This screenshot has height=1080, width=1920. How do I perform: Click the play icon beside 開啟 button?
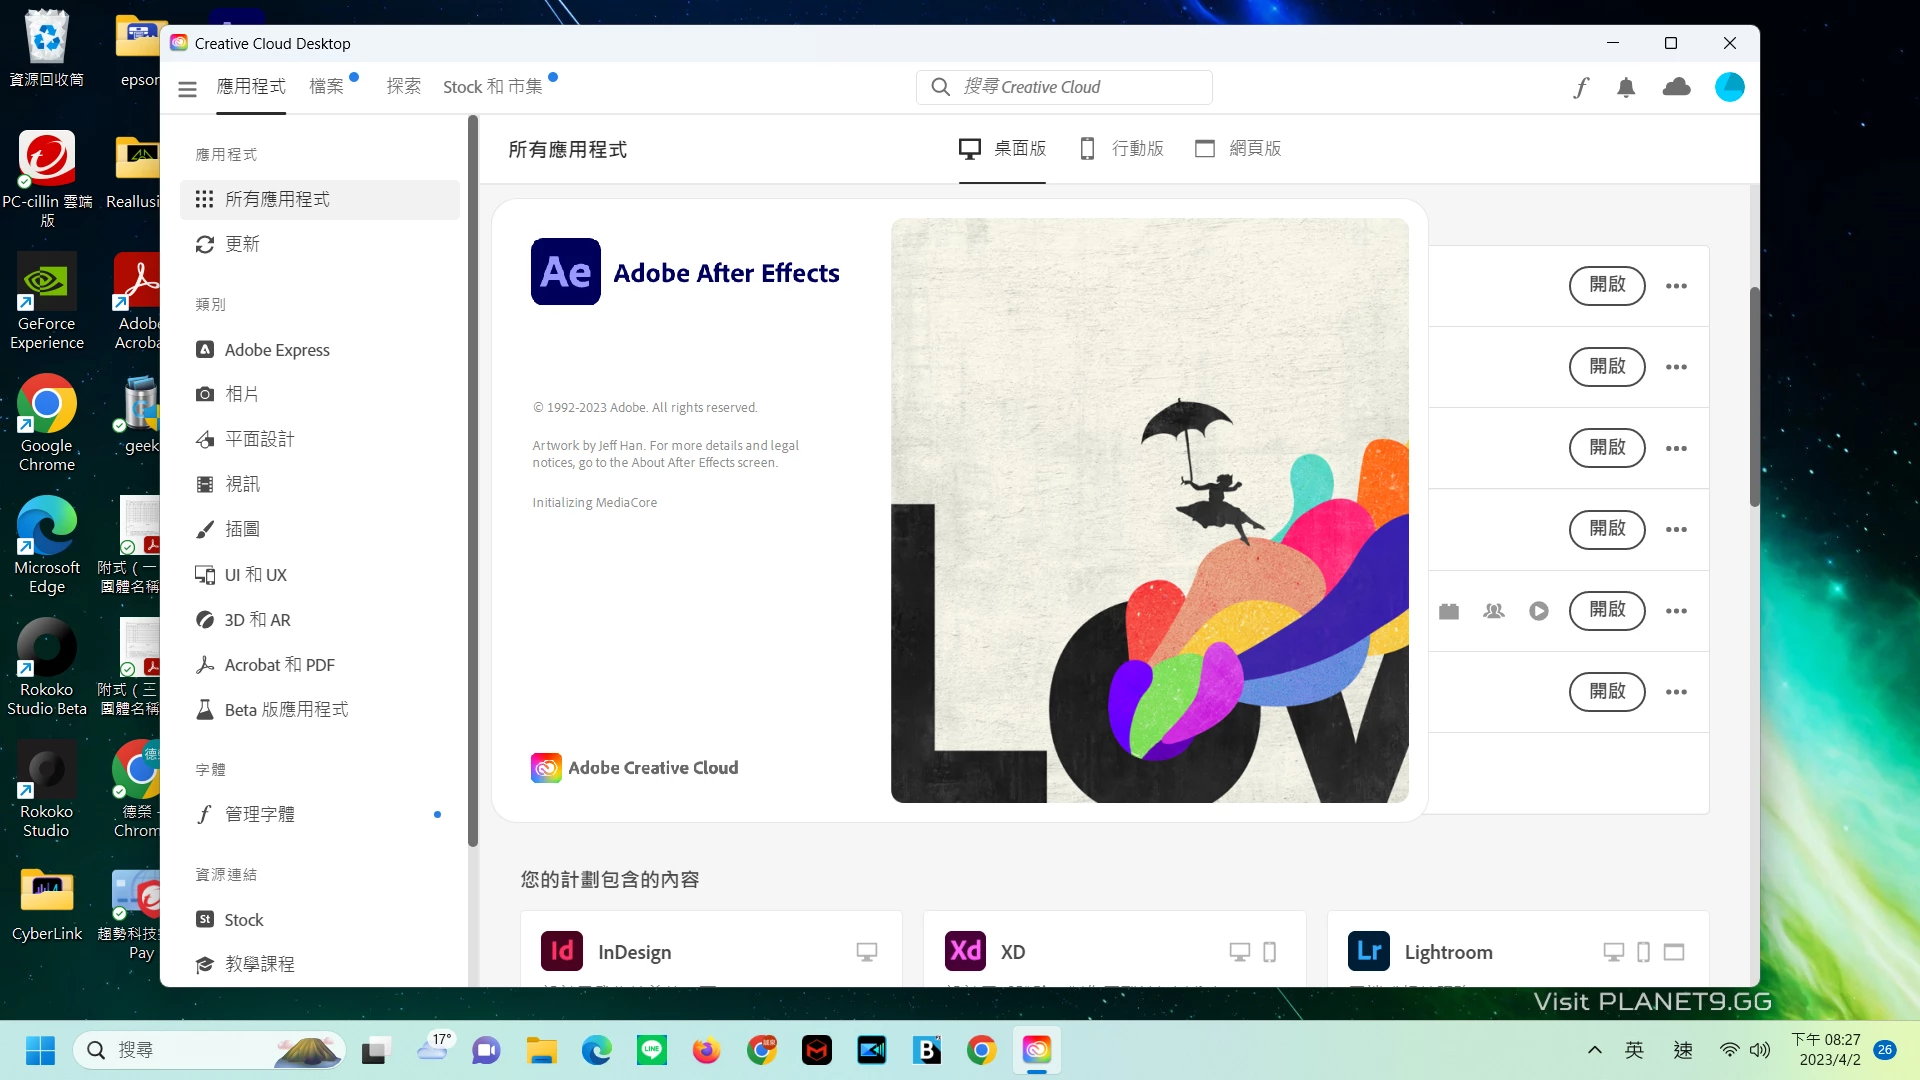pyautogui.click(x=1539, y=611)
